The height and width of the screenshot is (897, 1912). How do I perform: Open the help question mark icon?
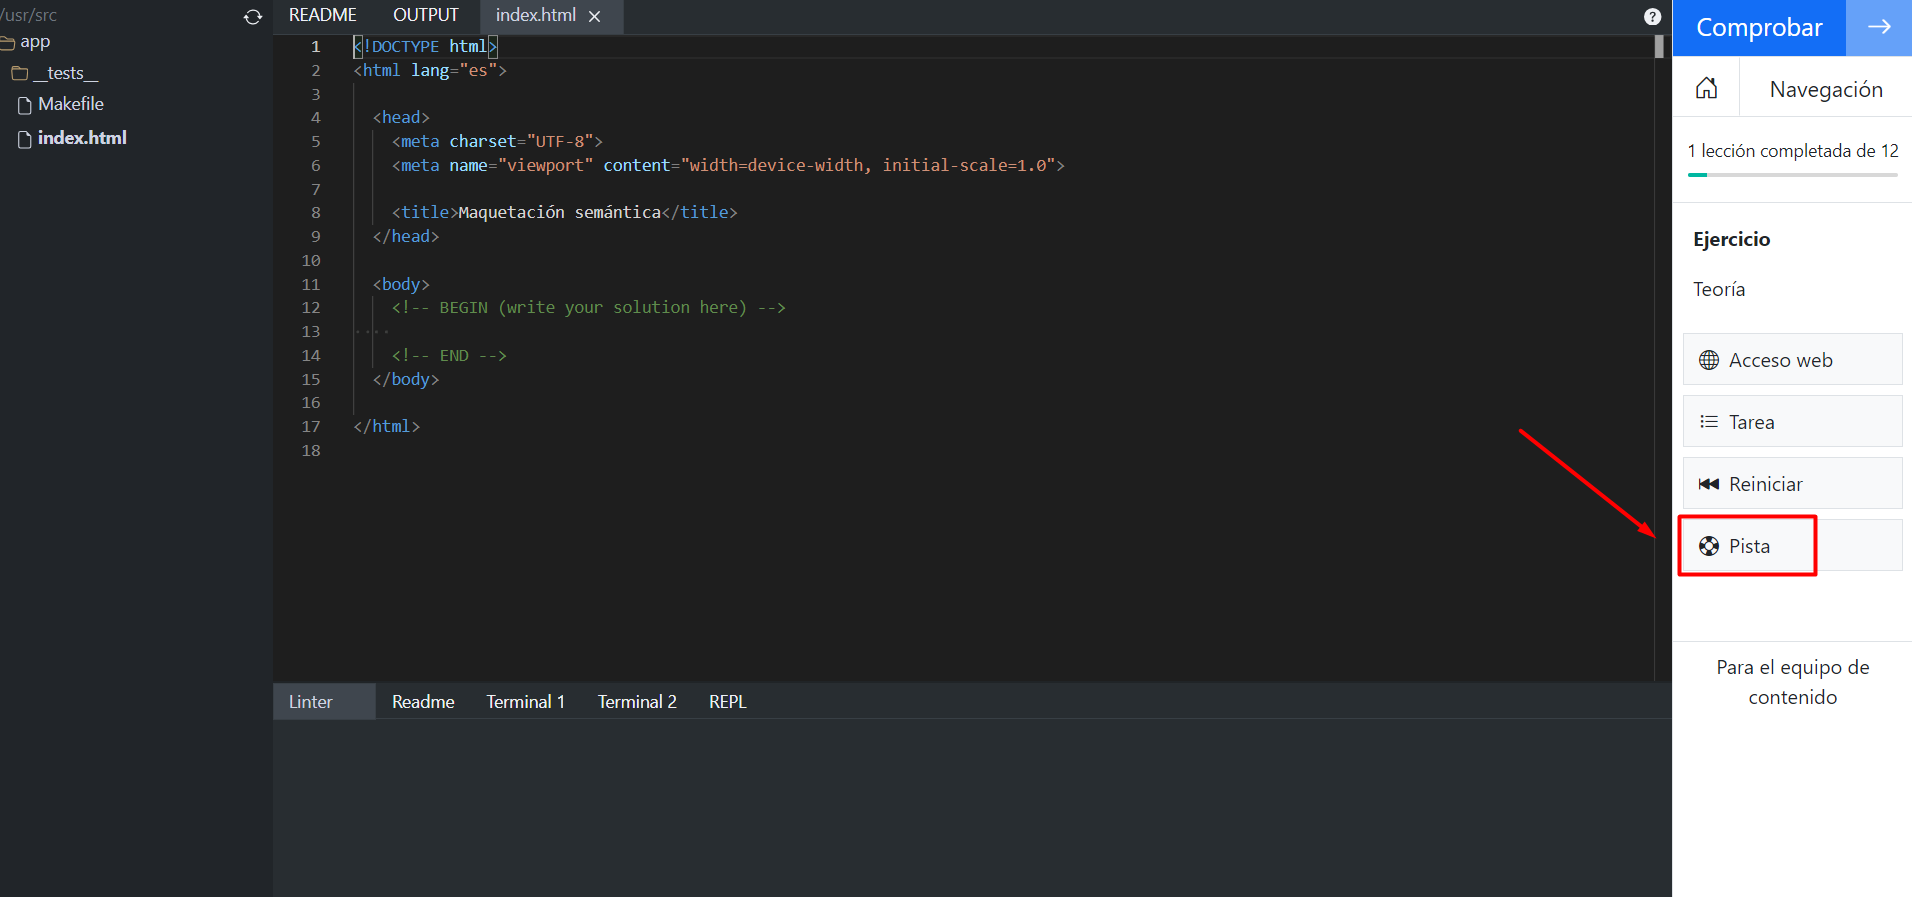(x=1652, y=17)
